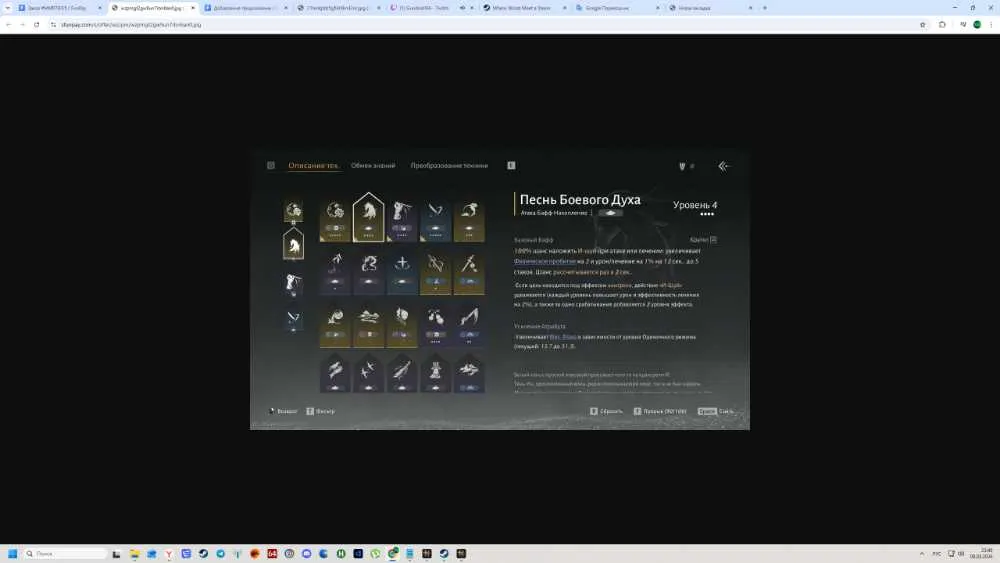Click the equipped staff figure slot in left column
1000x563 pixels.
coord(293,283)
